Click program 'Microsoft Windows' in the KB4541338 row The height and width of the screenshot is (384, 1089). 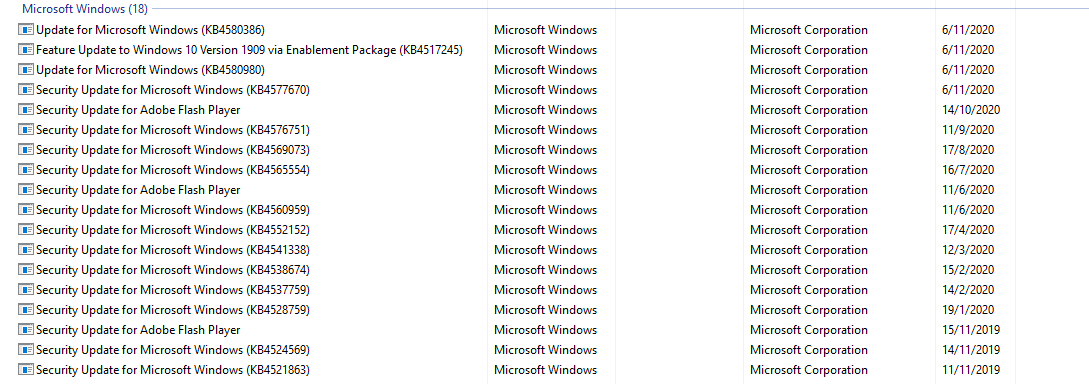545,250
